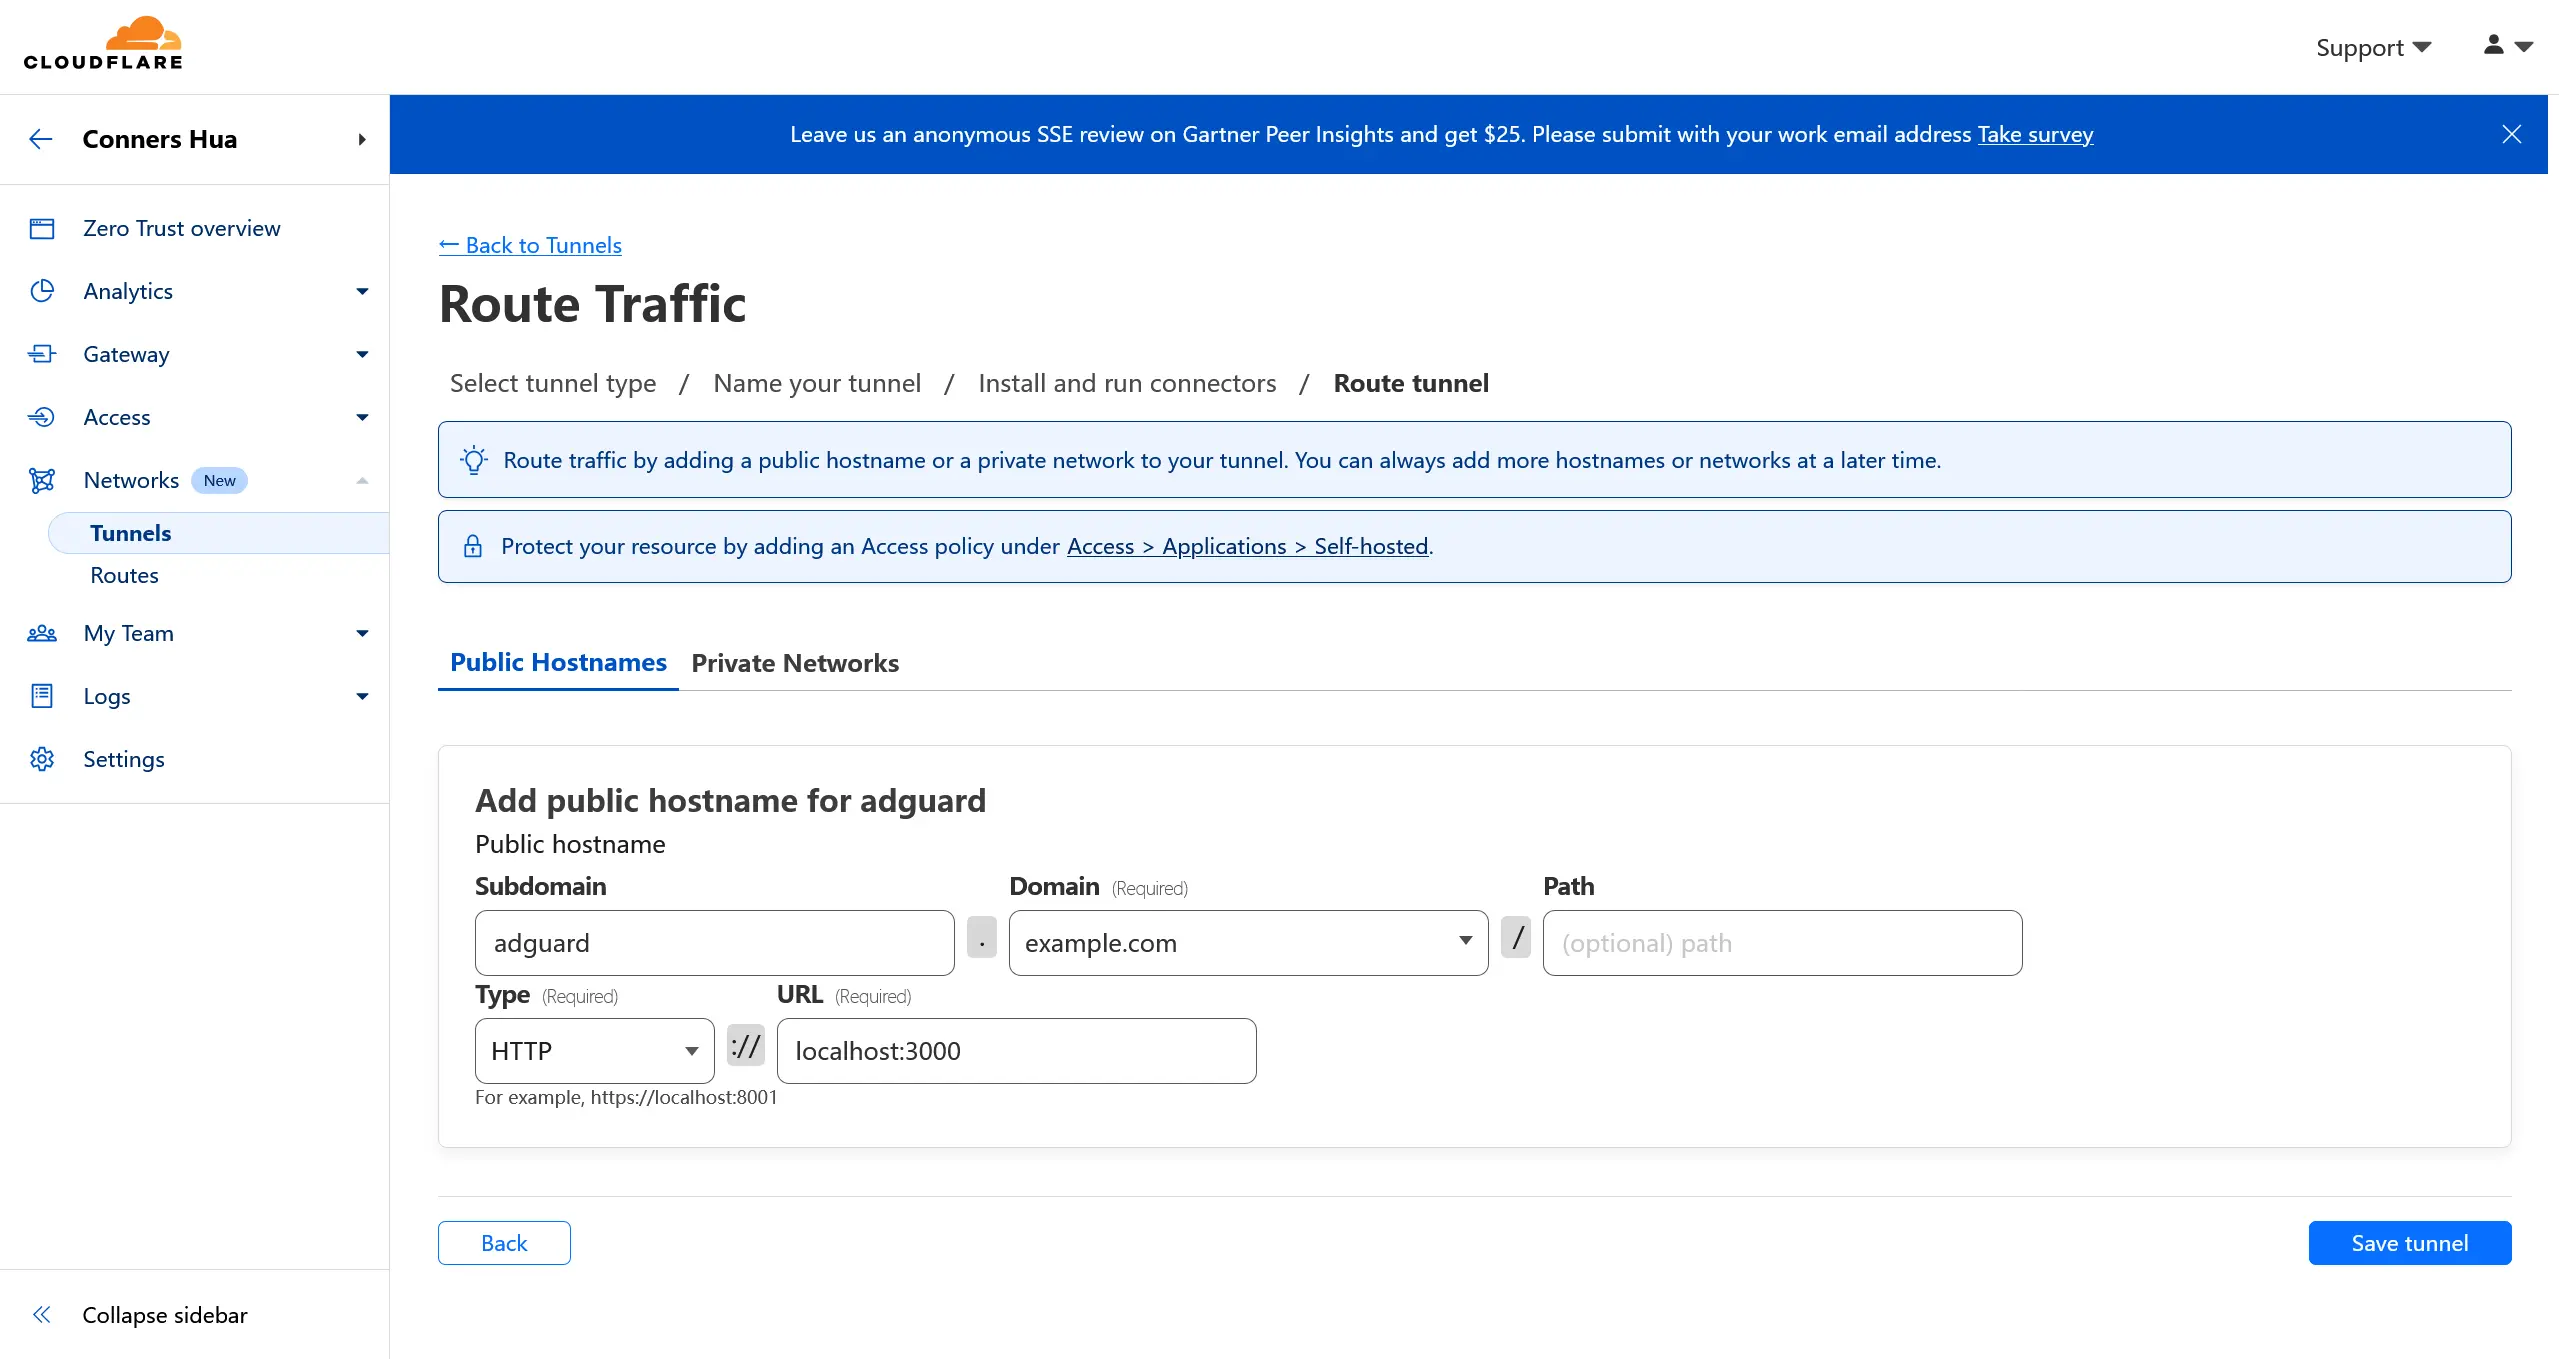Click Name your tunnel breadcrumb step

[817, 383]
